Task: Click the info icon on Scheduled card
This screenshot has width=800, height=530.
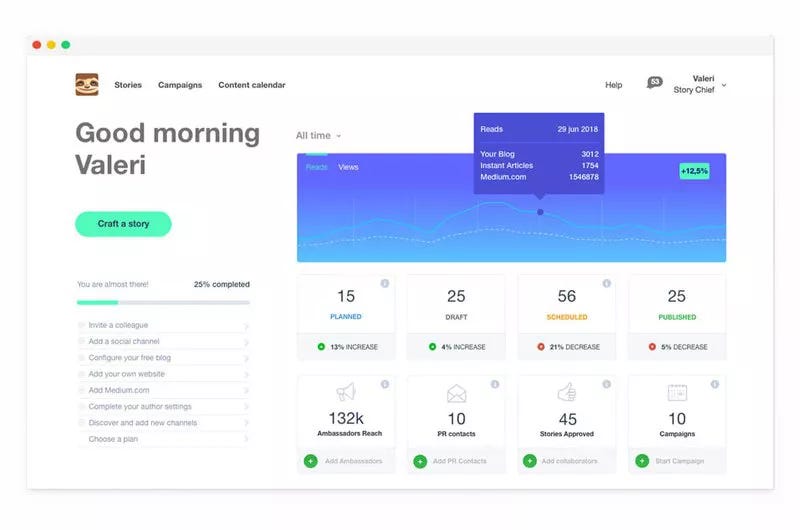Action: coord(606,283)
